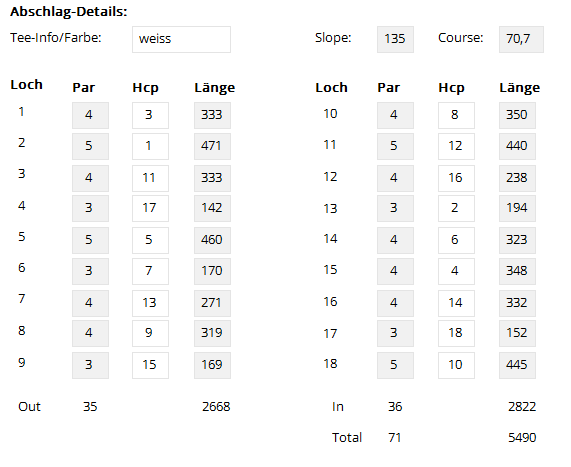Image resolution: width=571 pixels, height=467 pixels.
Task: Select the Hcp field for hole 7
Action: [x=150, y=303]
